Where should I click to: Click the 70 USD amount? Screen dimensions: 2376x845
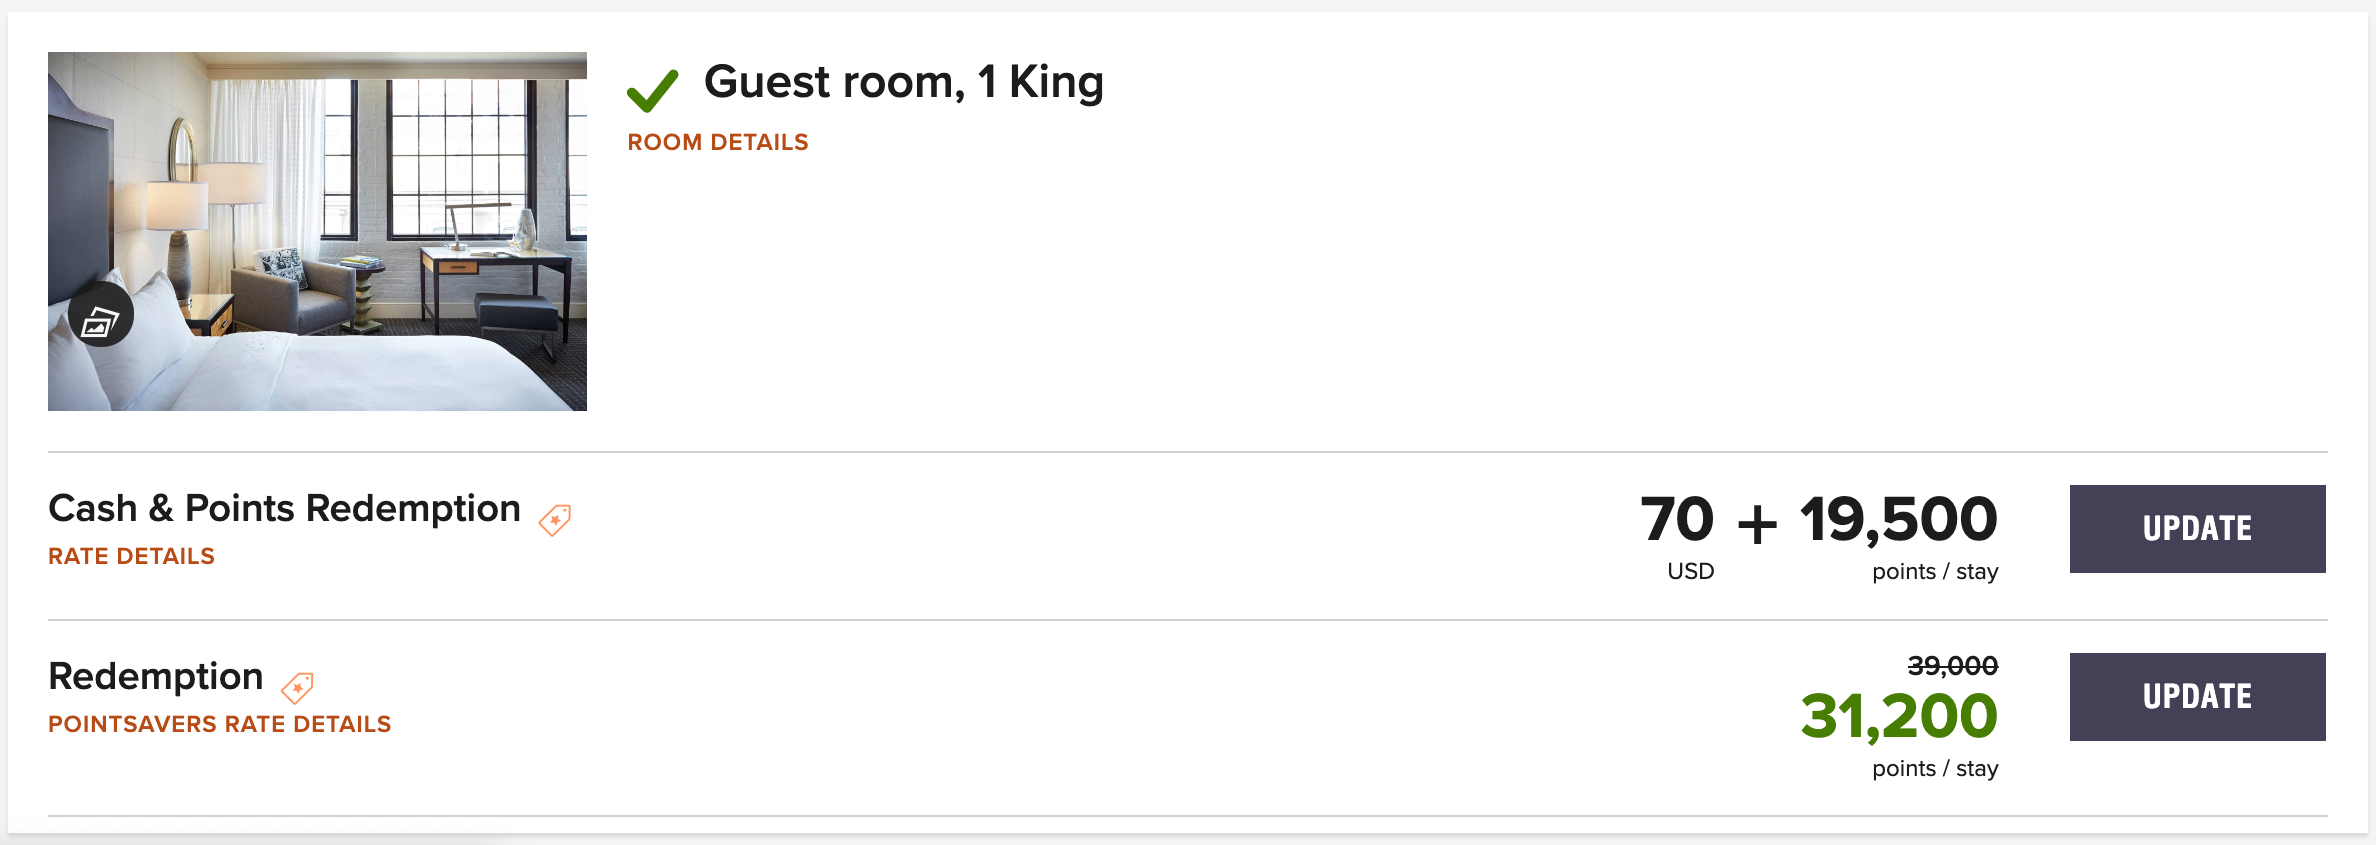[x=1688, y=520]
